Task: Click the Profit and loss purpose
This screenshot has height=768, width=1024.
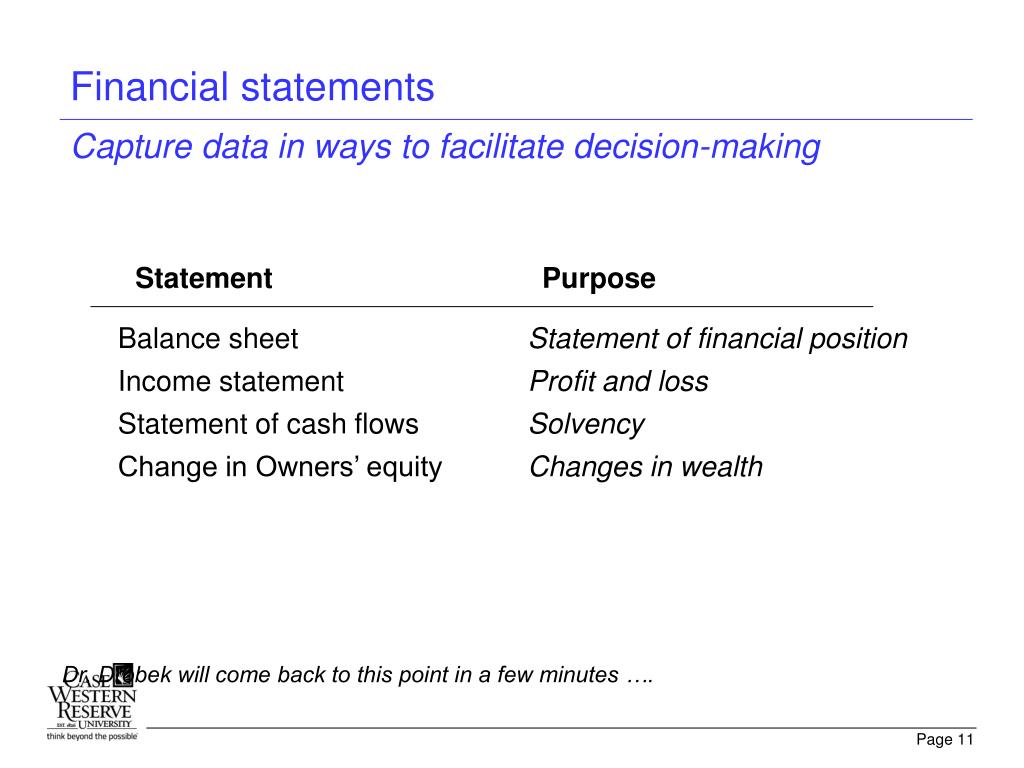Action: click(x=618, y=381)
